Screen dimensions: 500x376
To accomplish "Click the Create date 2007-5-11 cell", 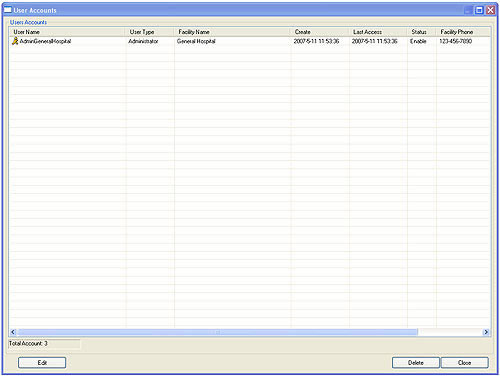I will click(316, 41).
